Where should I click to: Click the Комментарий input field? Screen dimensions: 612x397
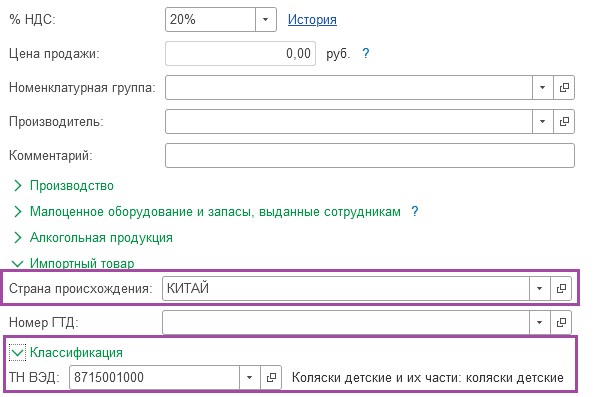370,155
